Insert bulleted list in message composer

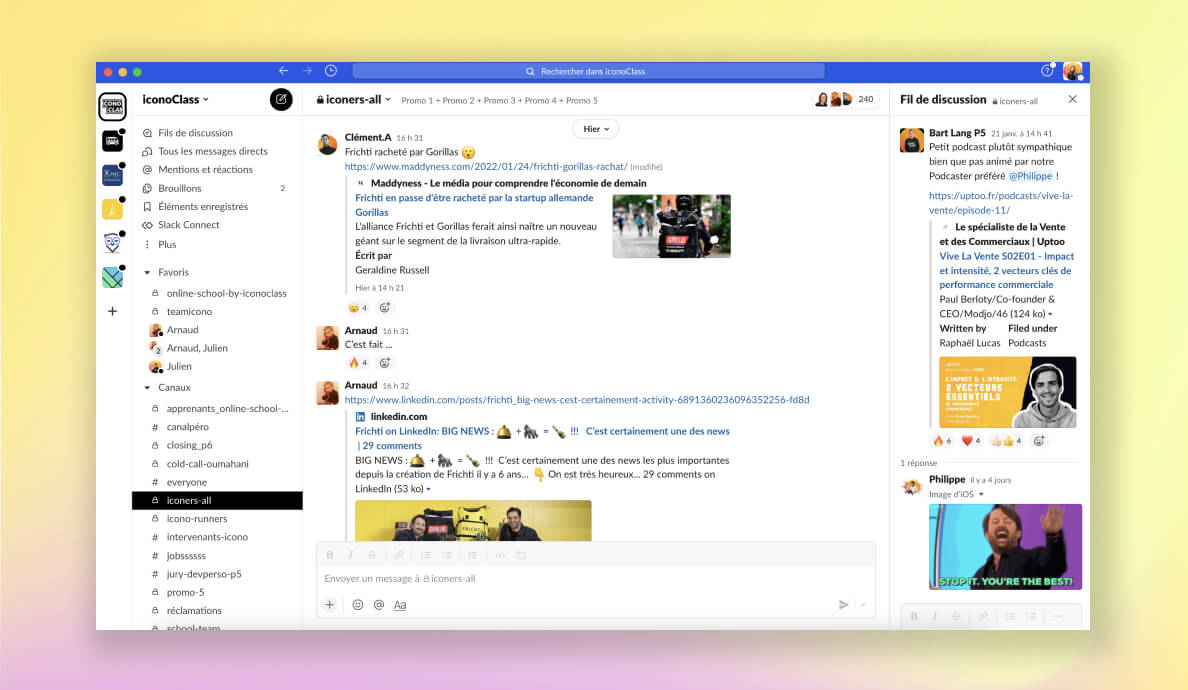tap(447, 555)
